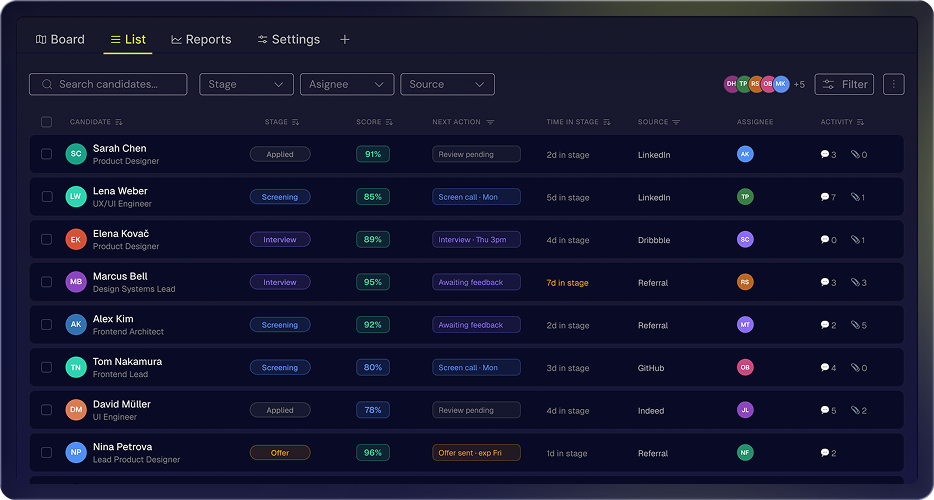Click the 78% score for David Müller
The width and height of the screenshot is (934, 500).
[x=373, y=410]
